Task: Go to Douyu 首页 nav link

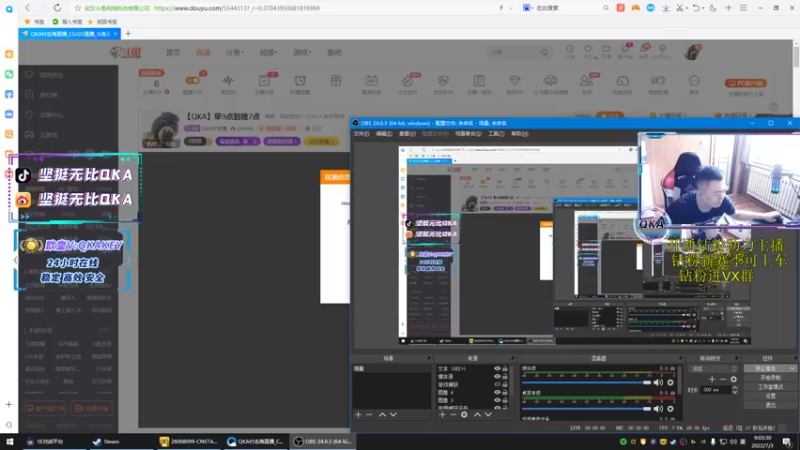Action: (173, 52)
